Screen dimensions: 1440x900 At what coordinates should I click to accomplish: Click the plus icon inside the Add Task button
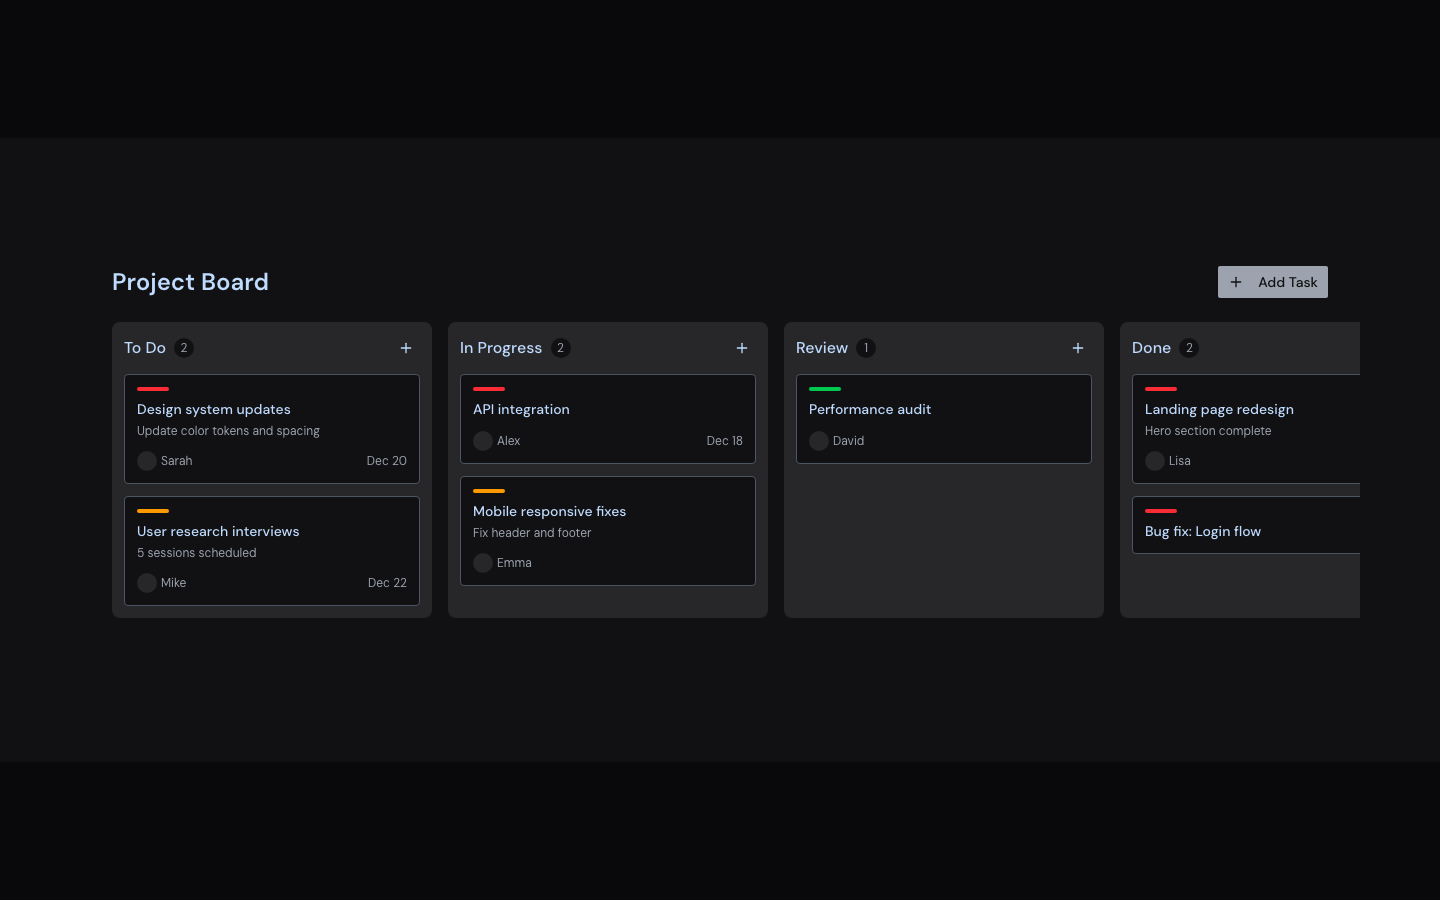coord(1237,282)
